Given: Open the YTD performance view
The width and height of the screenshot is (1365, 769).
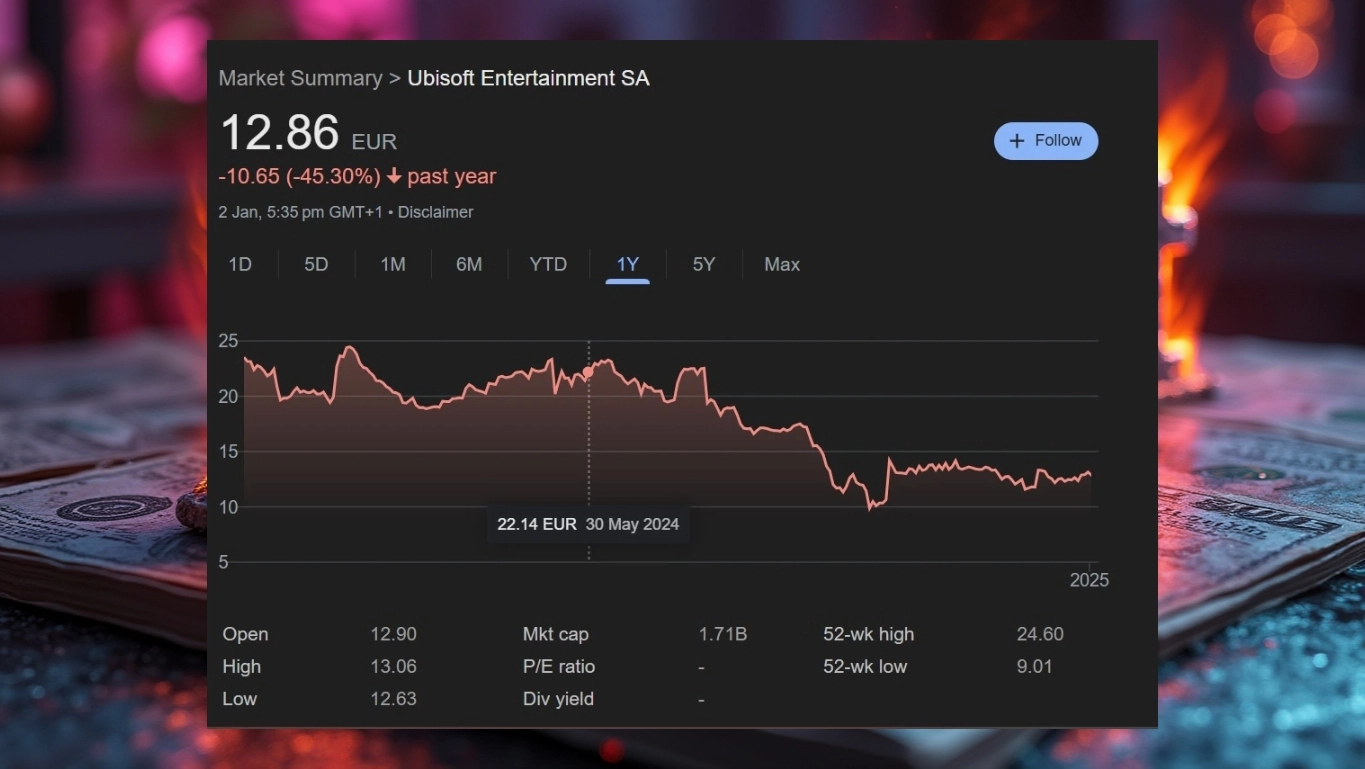Looking at the screenshot, I should click(547, 264).
